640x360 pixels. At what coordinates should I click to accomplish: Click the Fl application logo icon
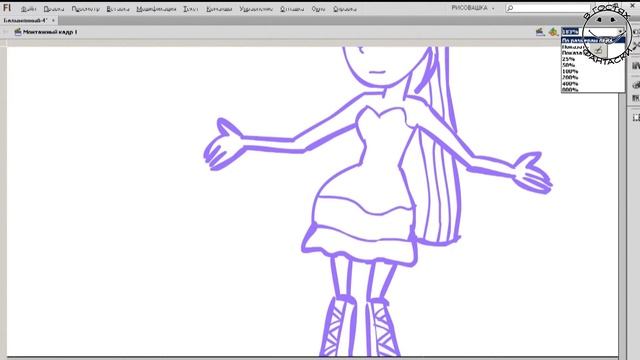coord(7,8)
